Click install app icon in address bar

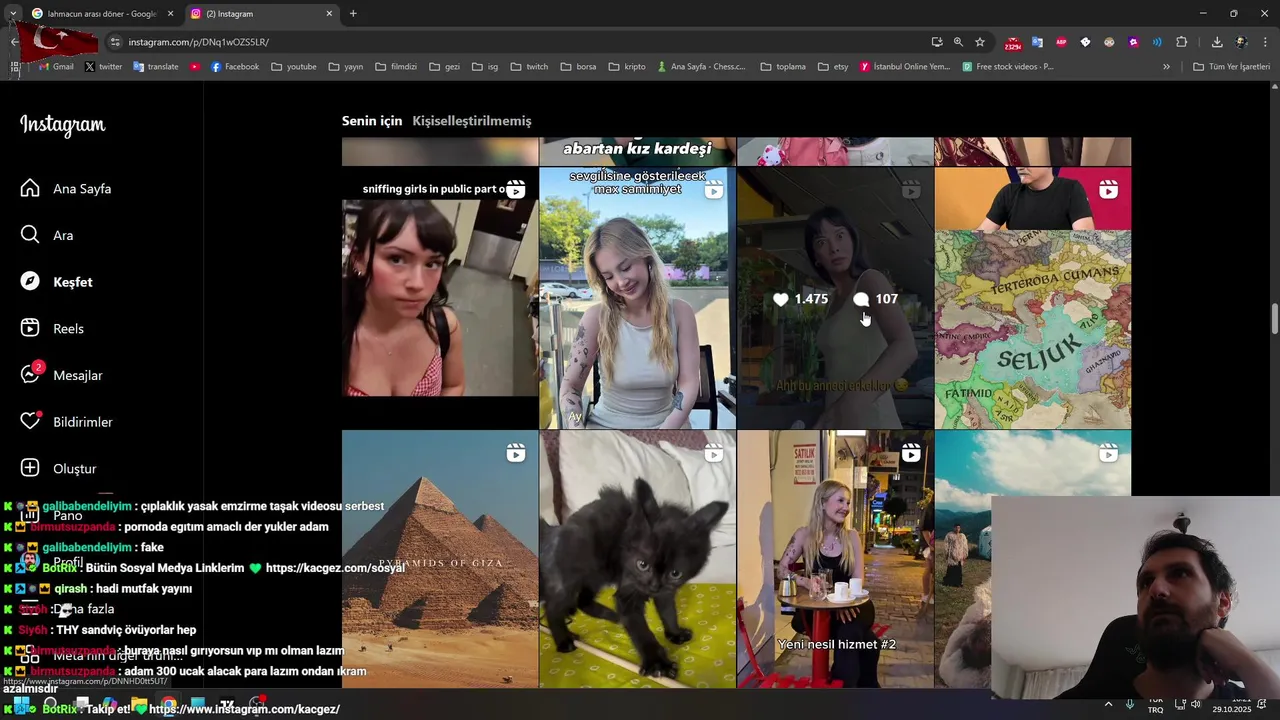click(x=937, y=42)
